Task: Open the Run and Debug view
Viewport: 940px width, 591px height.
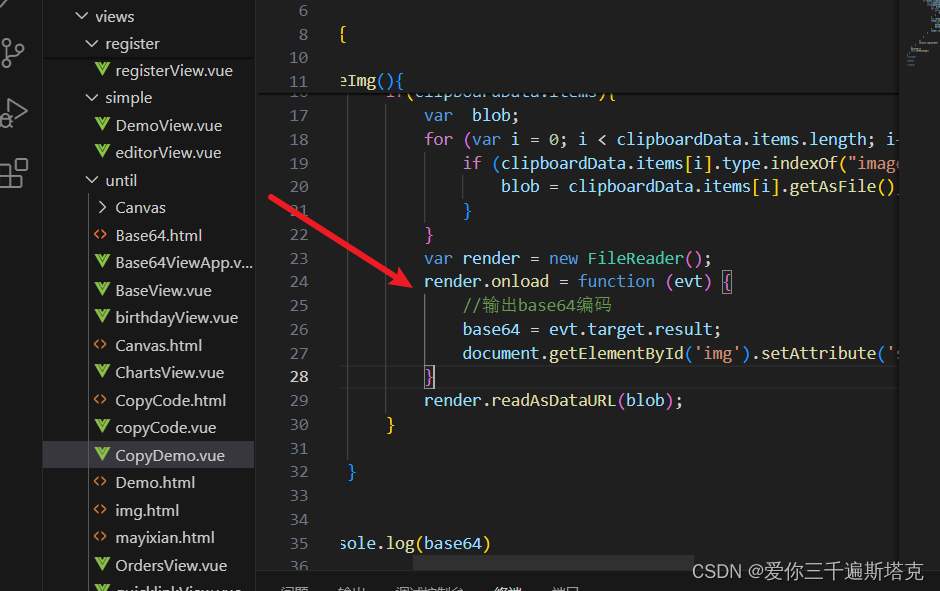Action: 13,113
